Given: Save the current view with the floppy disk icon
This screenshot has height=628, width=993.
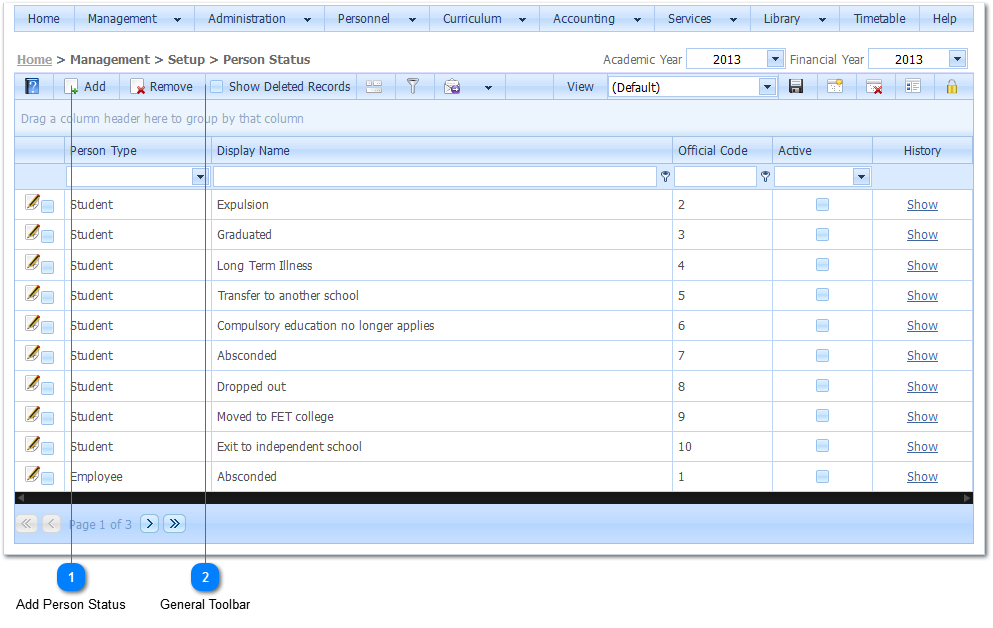Looking at the screenshot, I should coord(796,86).
